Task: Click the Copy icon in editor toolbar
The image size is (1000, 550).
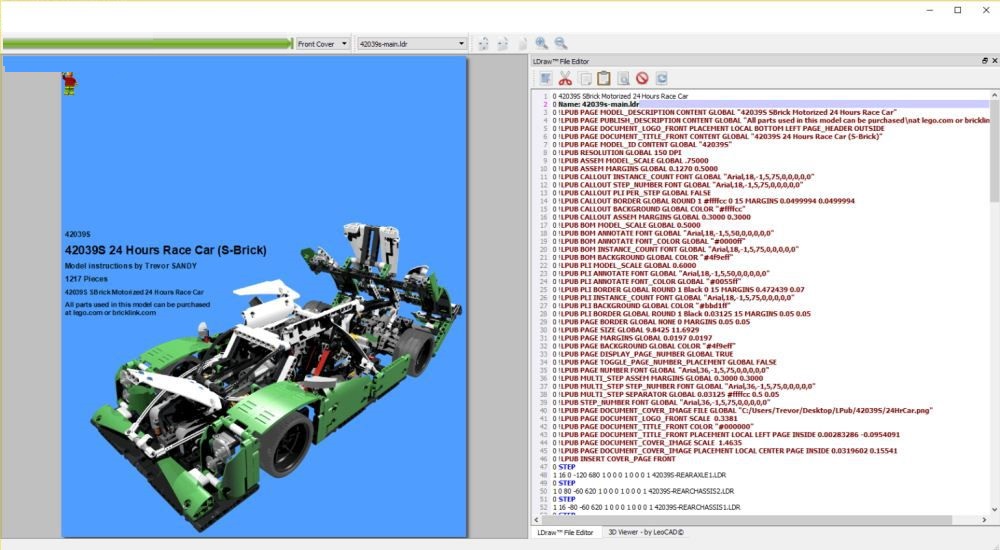Action: (585, 78)
